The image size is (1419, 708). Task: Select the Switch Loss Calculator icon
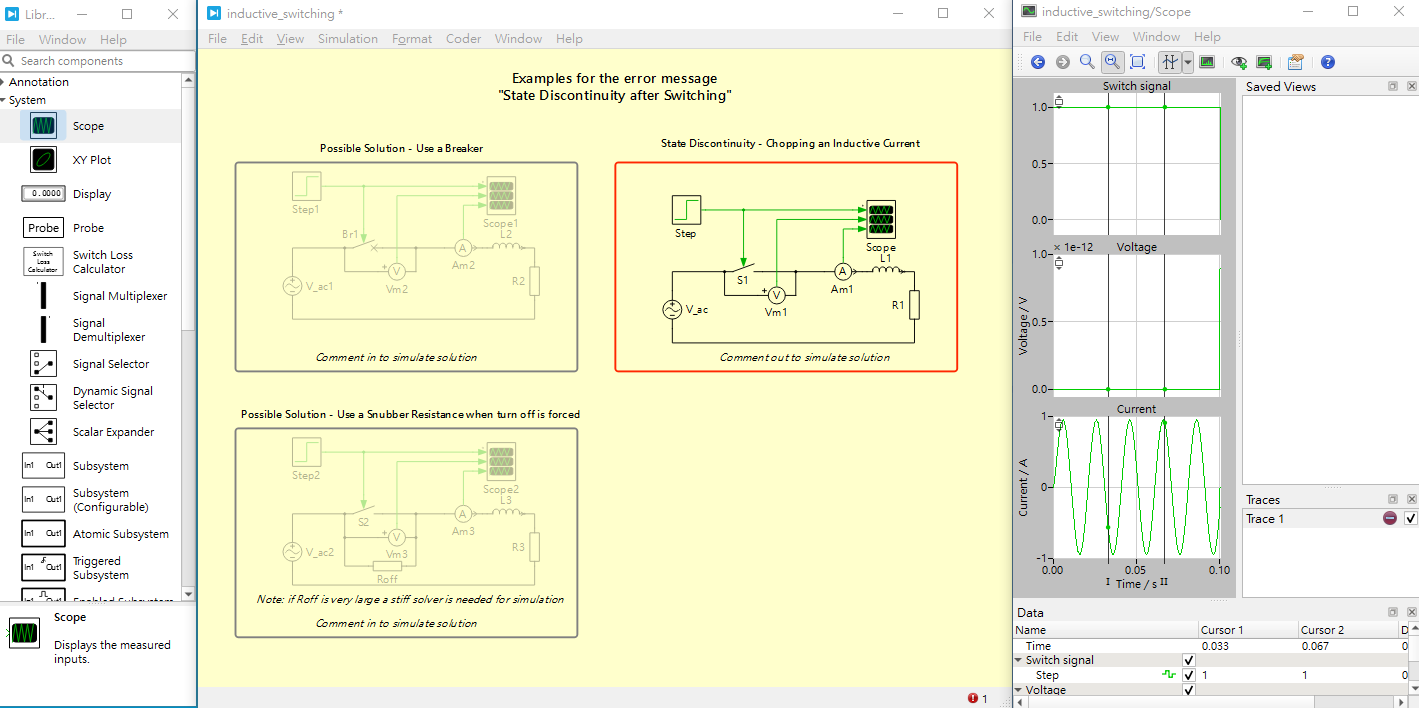[x=43, y=262]
